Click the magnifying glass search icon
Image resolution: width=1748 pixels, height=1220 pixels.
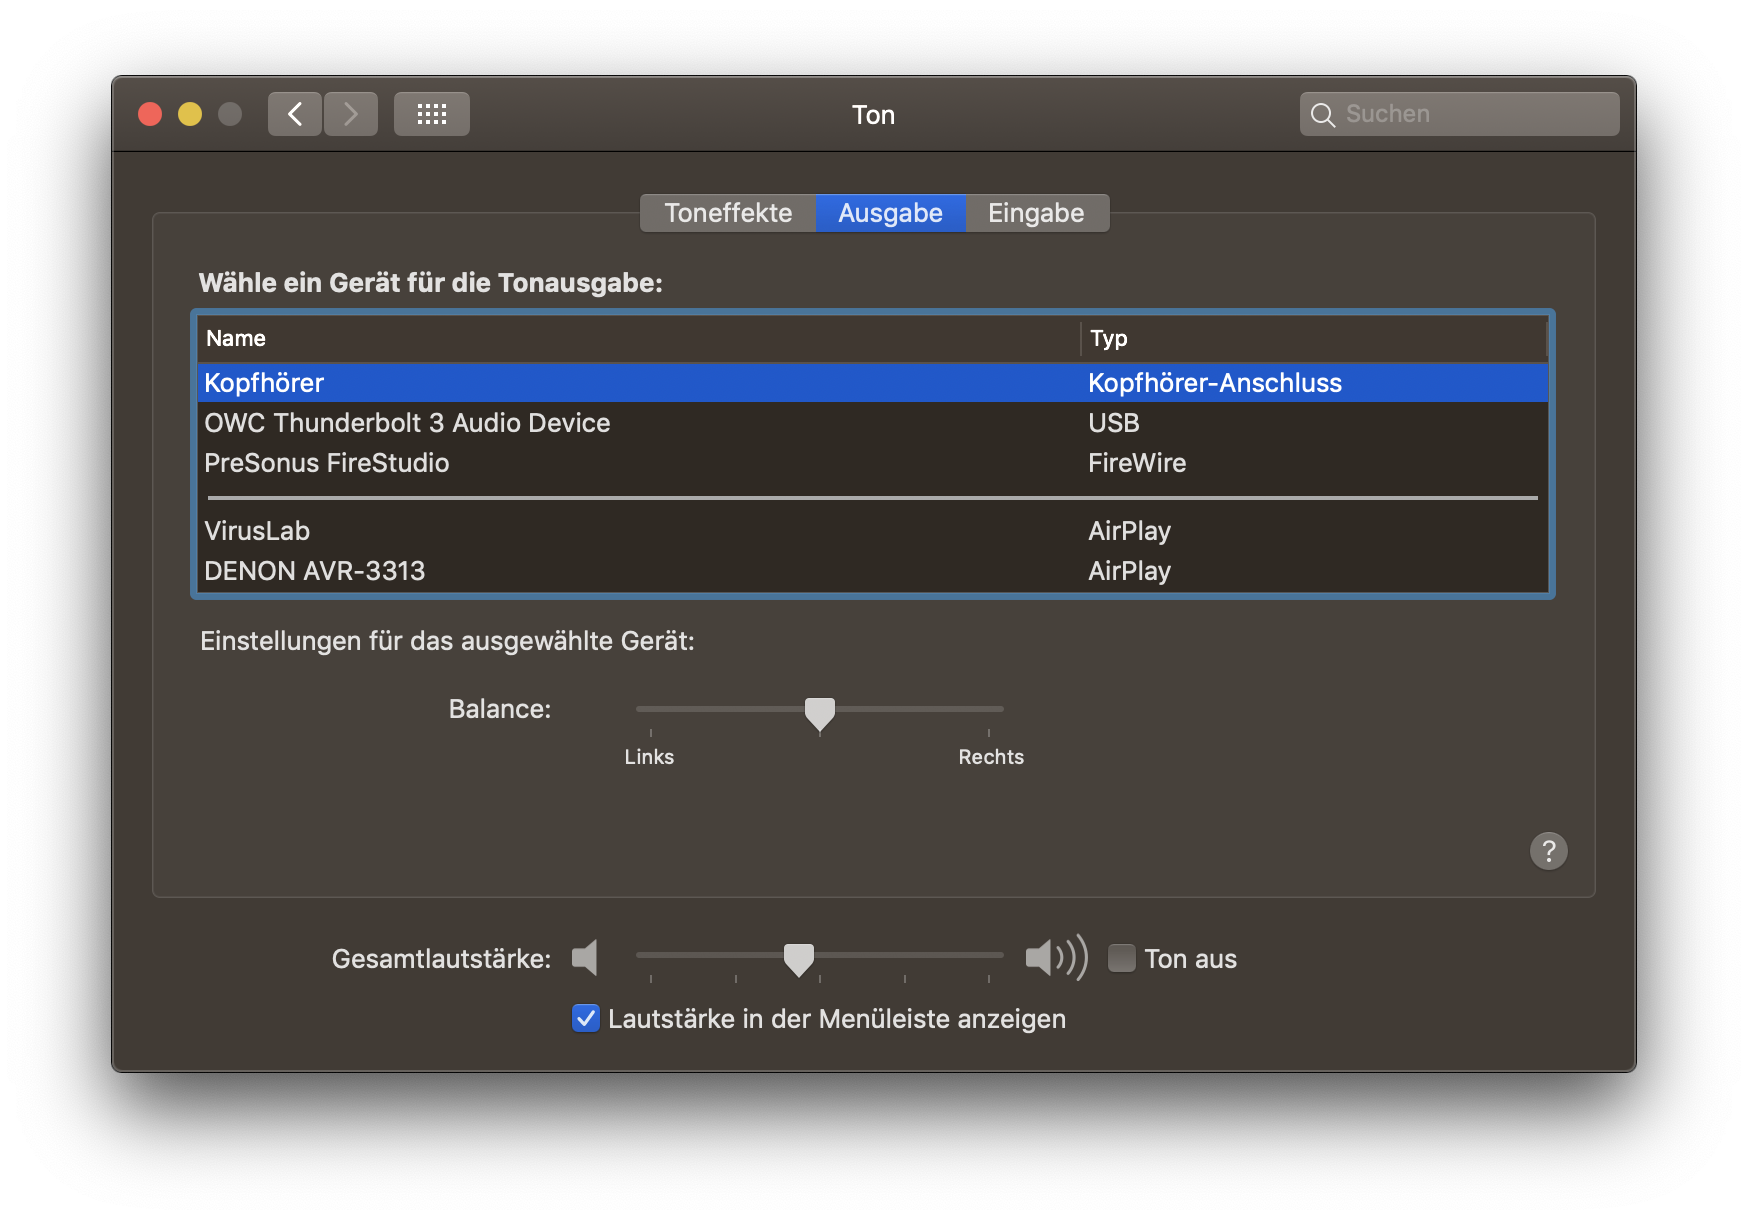click(x=1322, y=115)
